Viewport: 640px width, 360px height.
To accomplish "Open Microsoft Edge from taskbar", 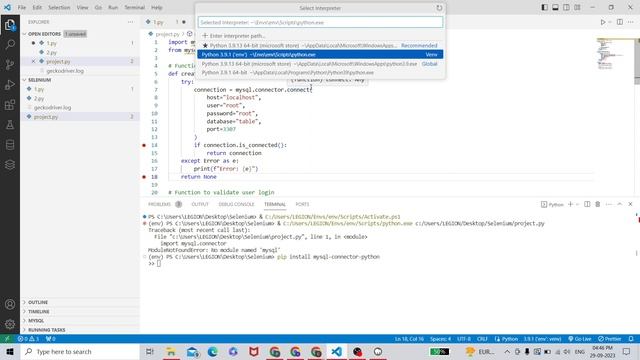I will point(213,351).
